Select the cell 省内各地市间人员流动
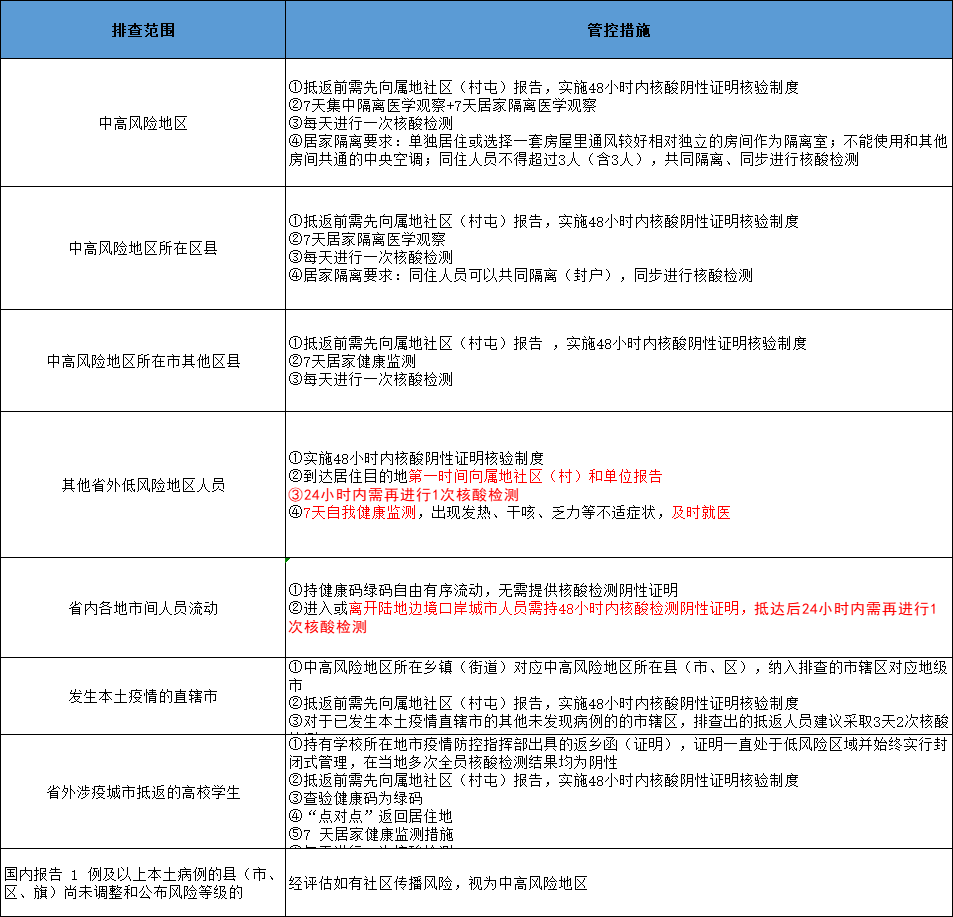The height and width of the screenshot is (917, 953). tap(143, 608)
